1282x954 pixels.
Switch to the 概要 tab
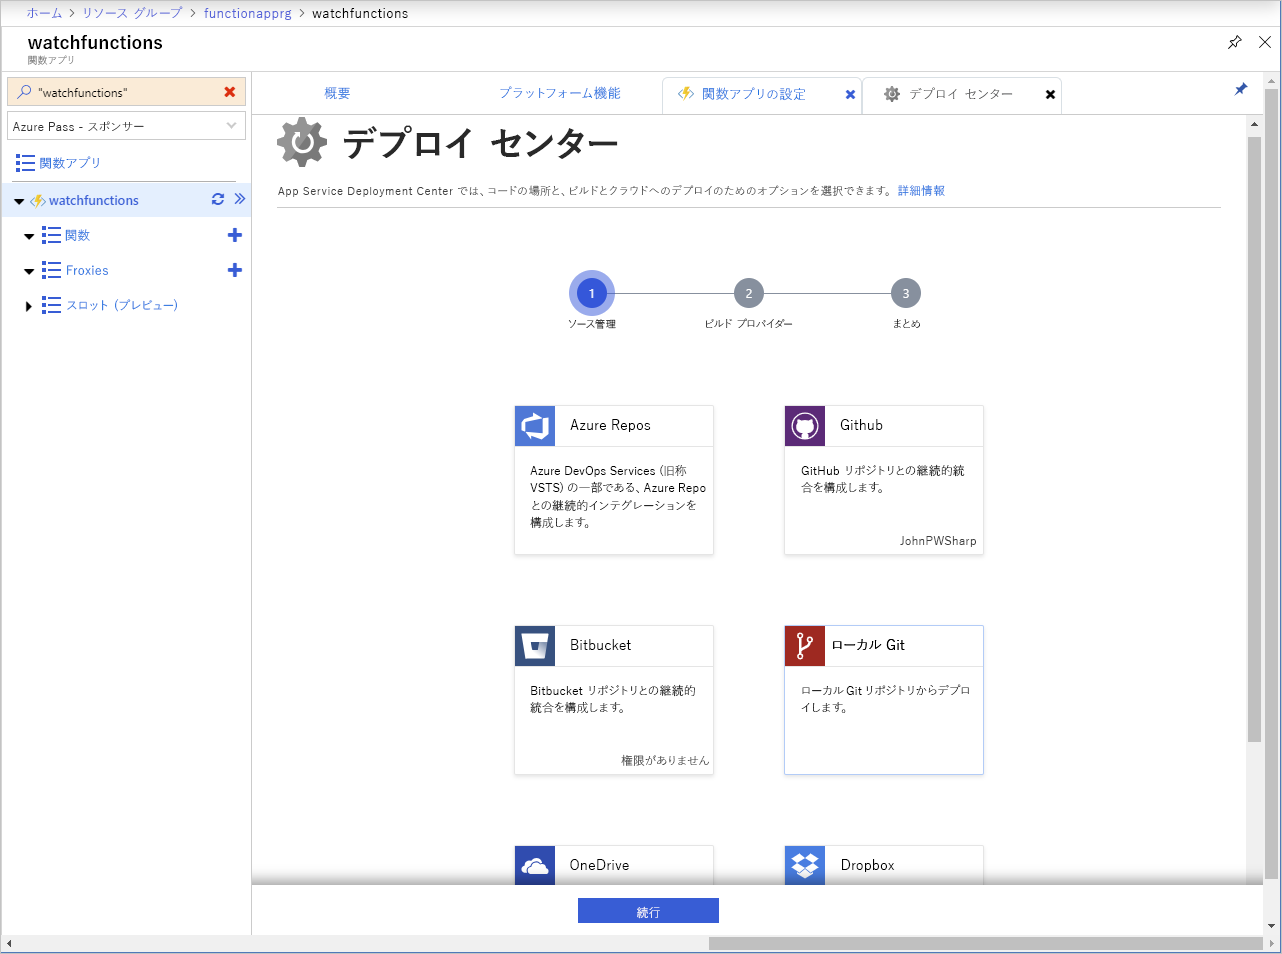tap(337, 93)
